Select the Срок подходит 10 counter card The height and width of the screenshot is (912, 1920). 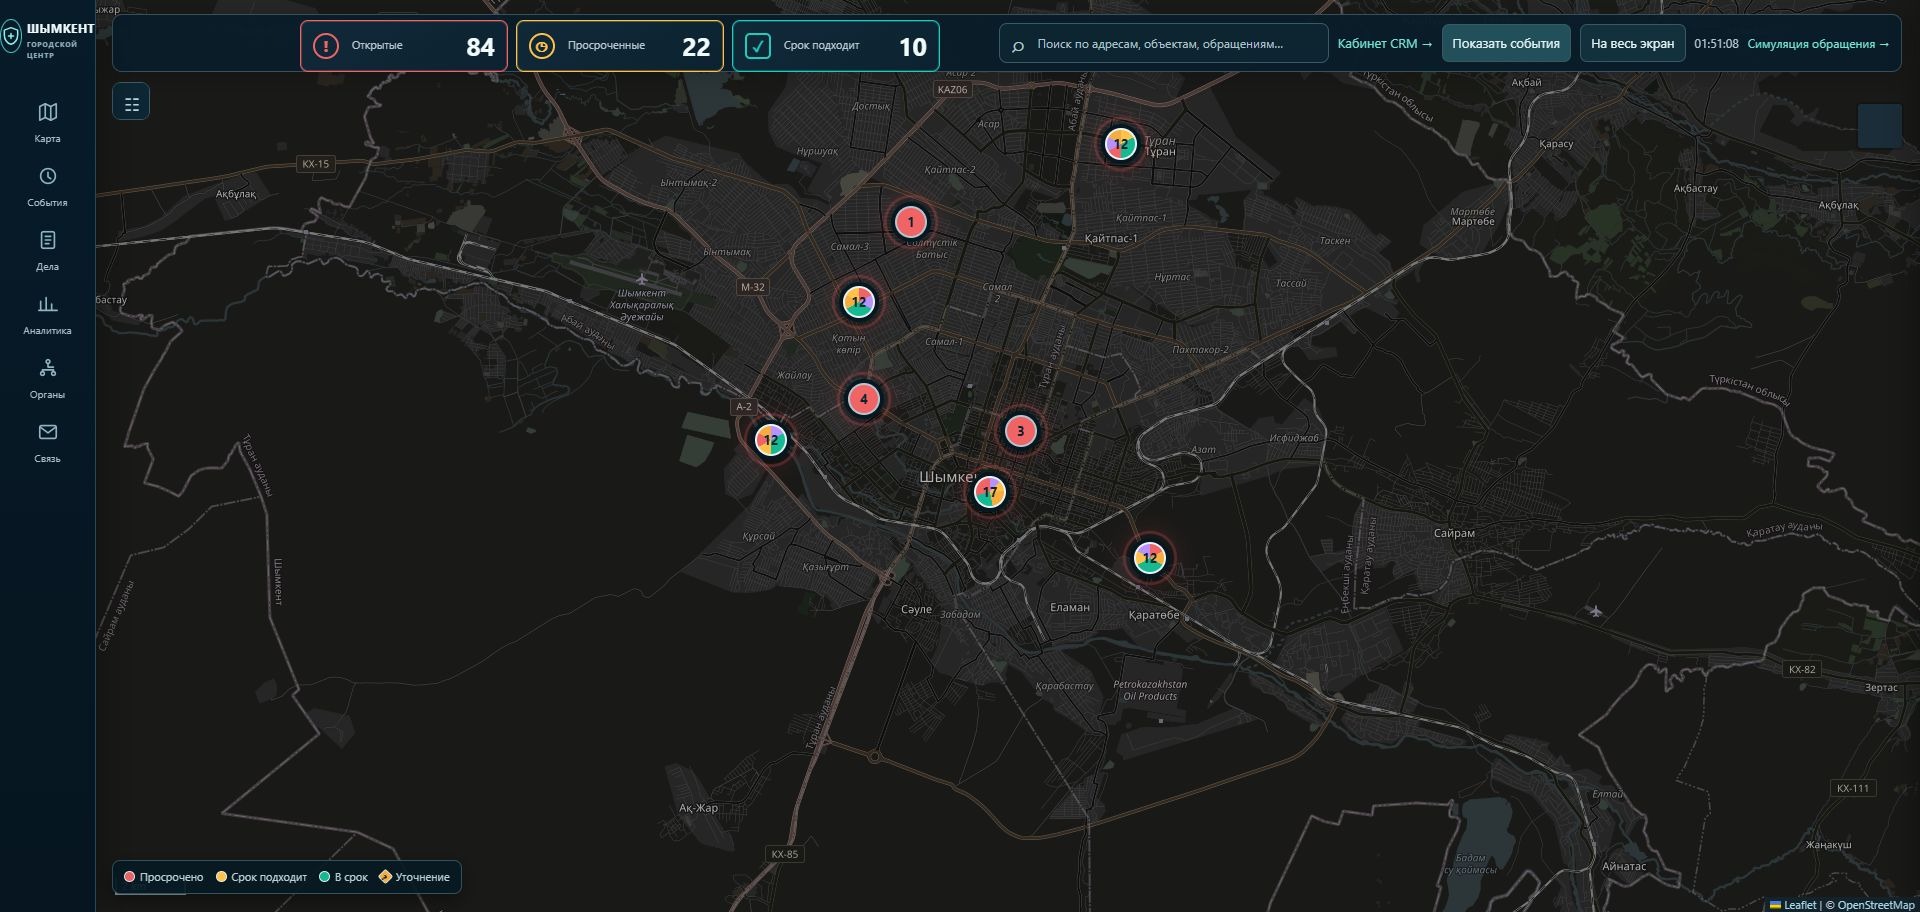[x=836, y=46]
